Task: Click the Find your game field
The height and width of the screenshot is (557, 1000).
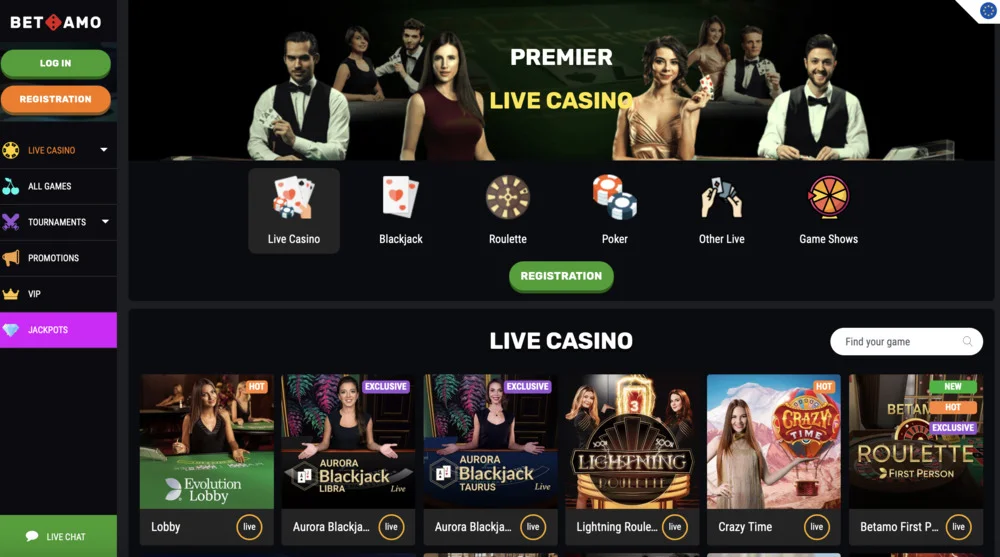Action: [906, 341]
